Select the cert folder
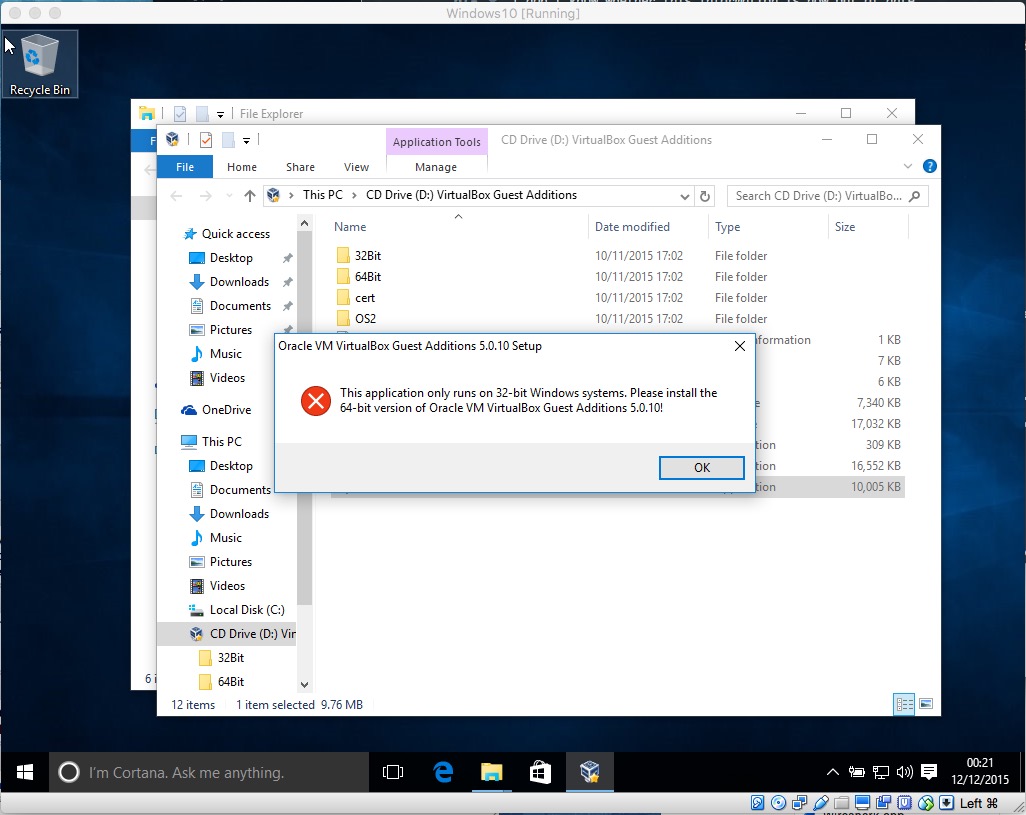1026x815 pixels. click(364, 298)
